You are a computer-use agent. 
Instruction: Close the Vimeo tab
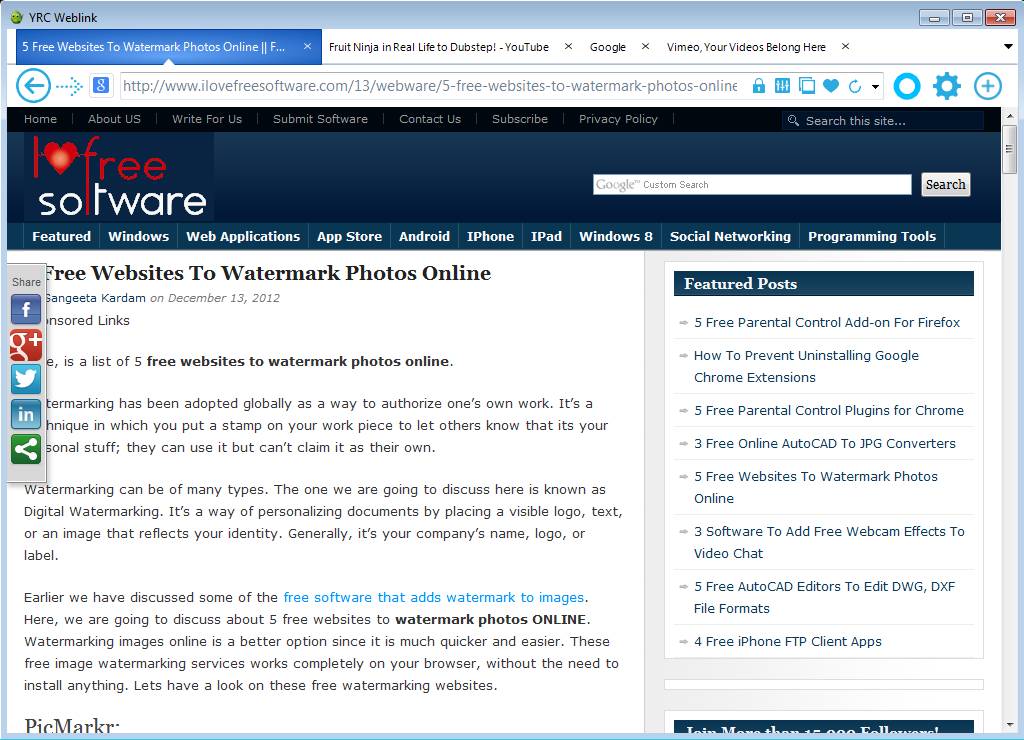[x=845, y=46]
